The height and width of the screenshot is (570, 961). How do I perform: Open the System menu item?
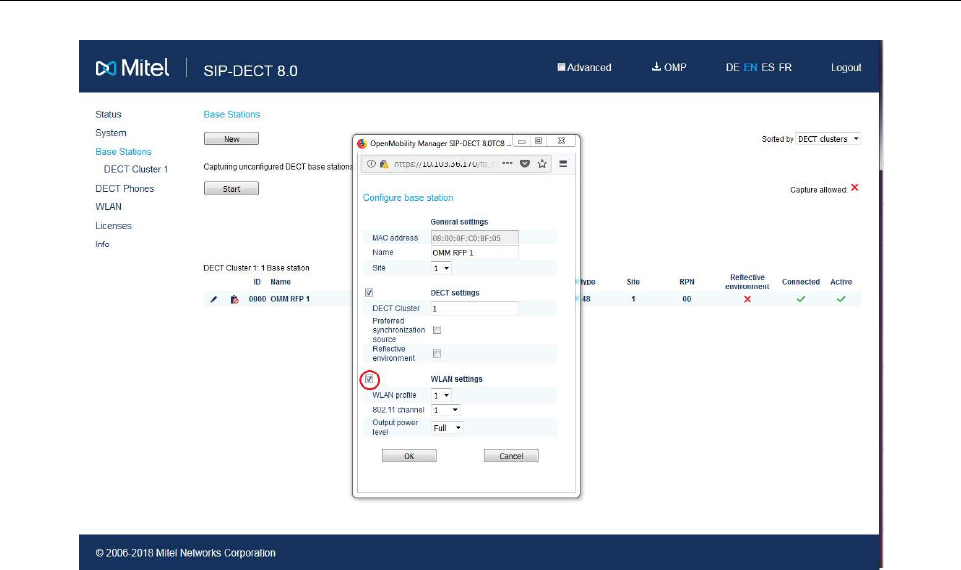pyautogui.click(x=111, y=133)
